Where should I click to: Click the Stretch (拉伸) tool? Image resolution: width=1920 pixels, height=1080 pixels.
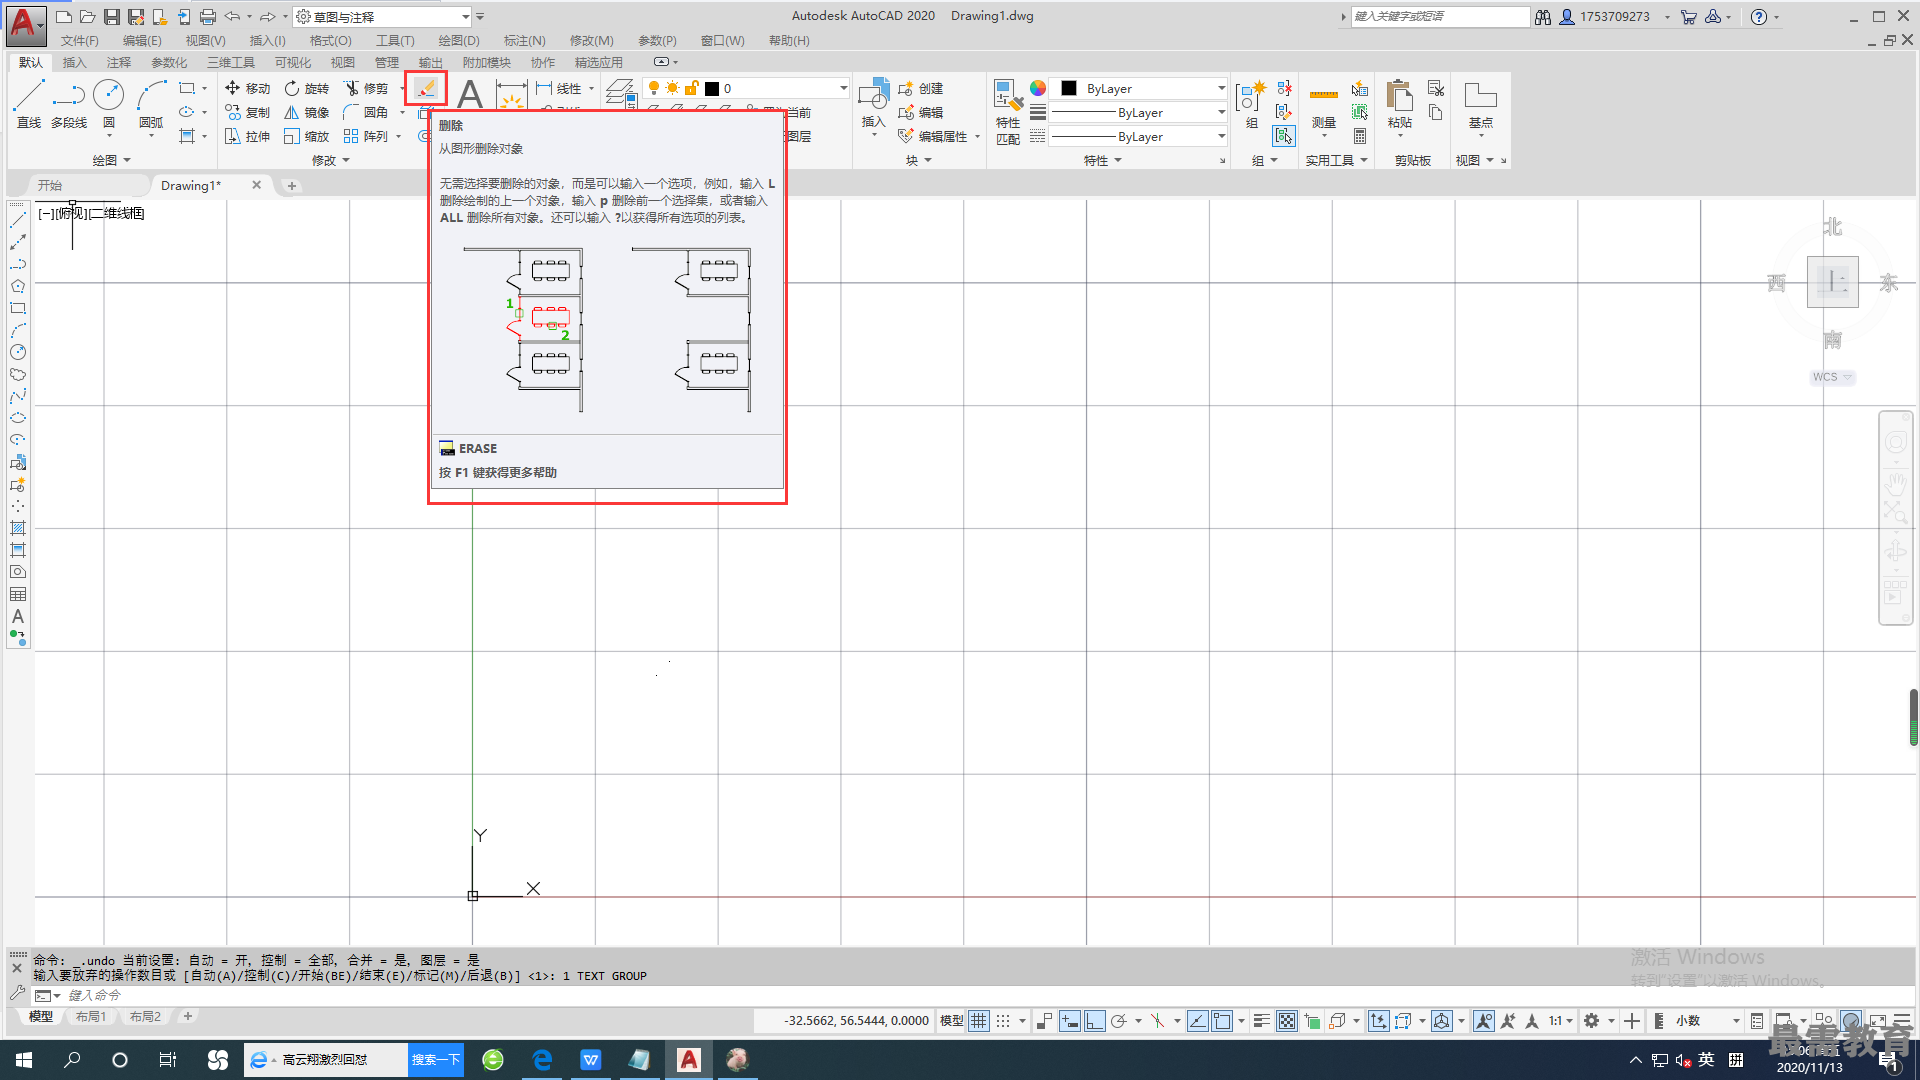[247, 136]
